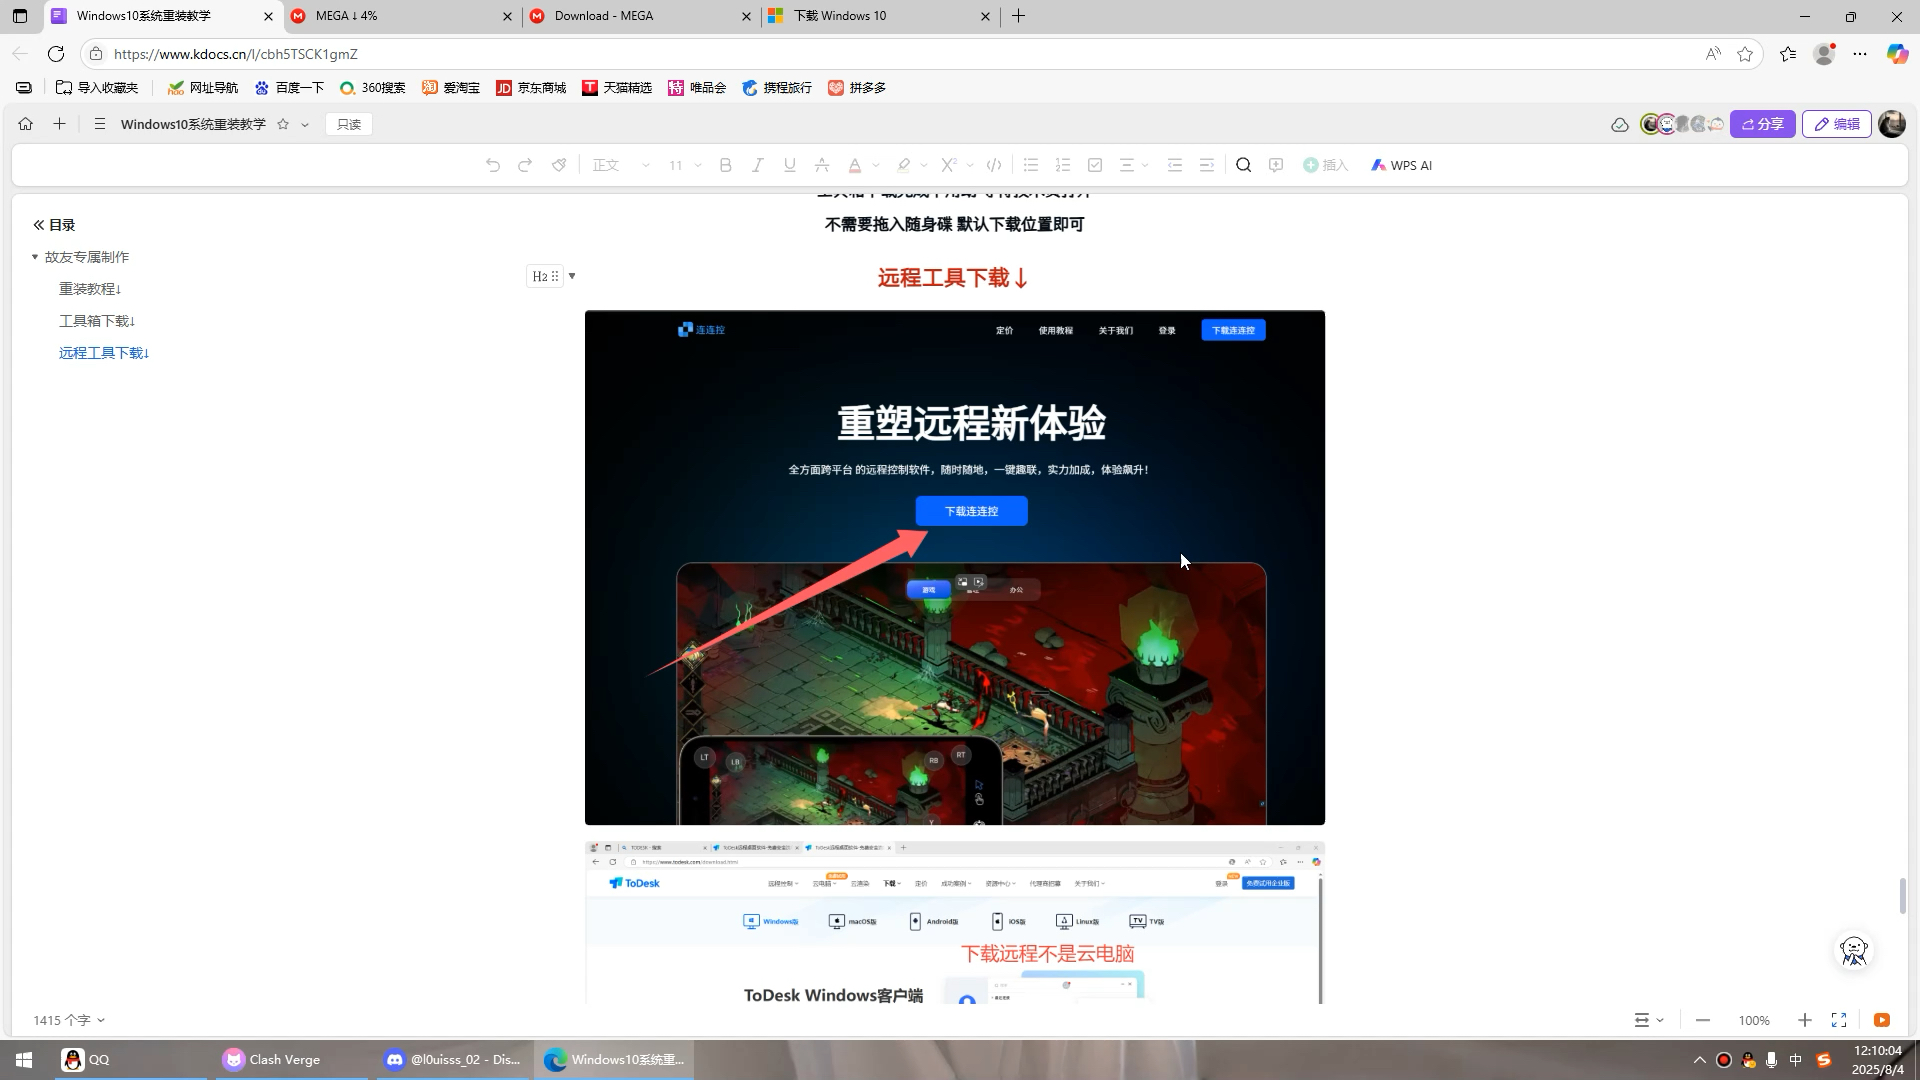Insert inline code block icon
This screenshot has width=1920, height=1080.
click(x=994, y=165)
